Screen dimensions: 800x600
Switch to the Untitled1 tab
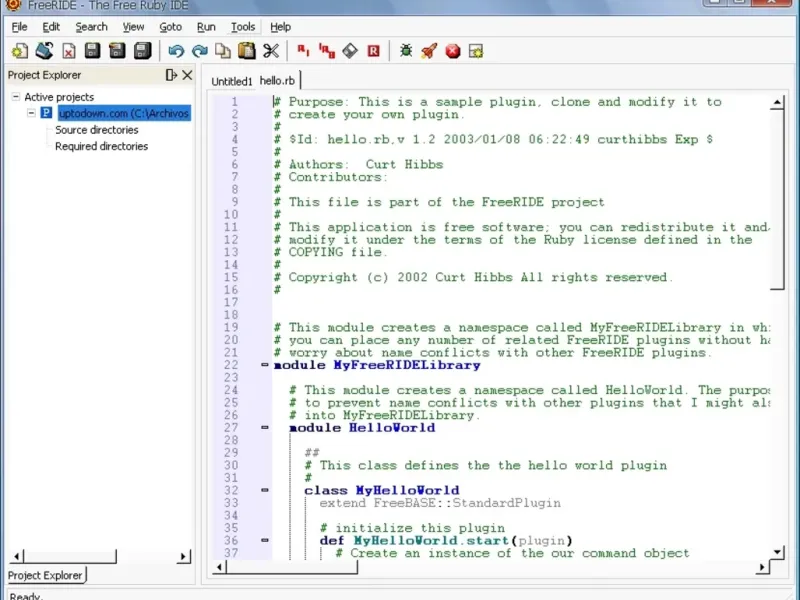pos(231,81)
